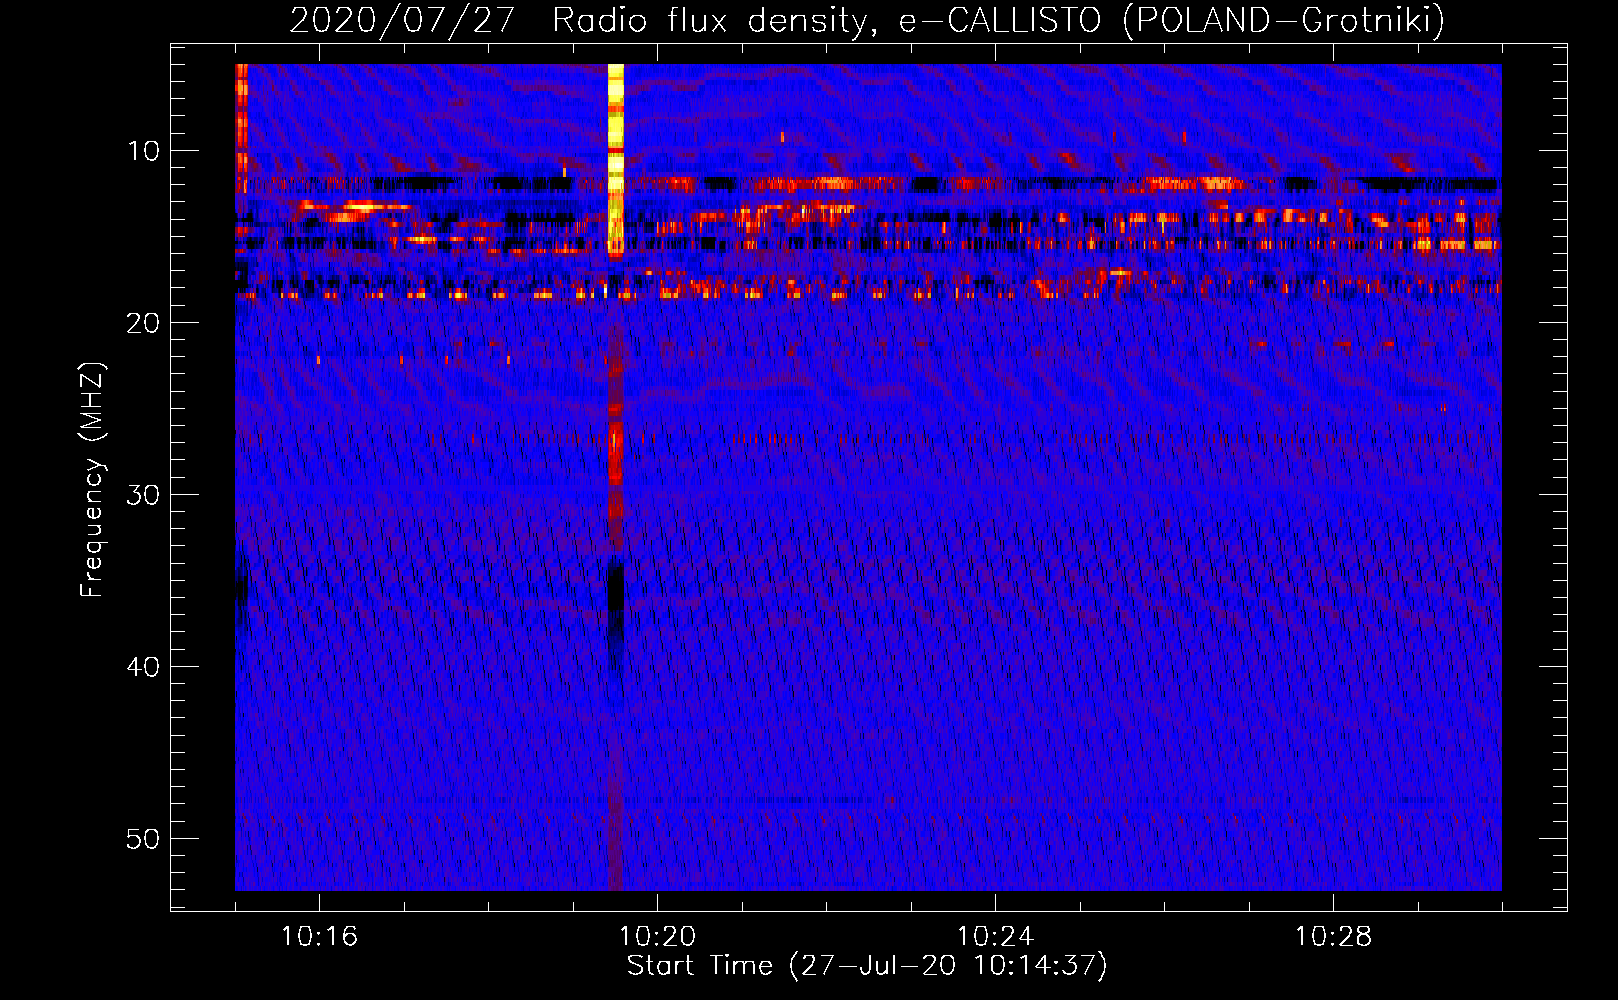Click the 'Start Time (27-Jul-20 10:14:37)' label
Screen dimensions: 1618x1000
click(867, 966)
